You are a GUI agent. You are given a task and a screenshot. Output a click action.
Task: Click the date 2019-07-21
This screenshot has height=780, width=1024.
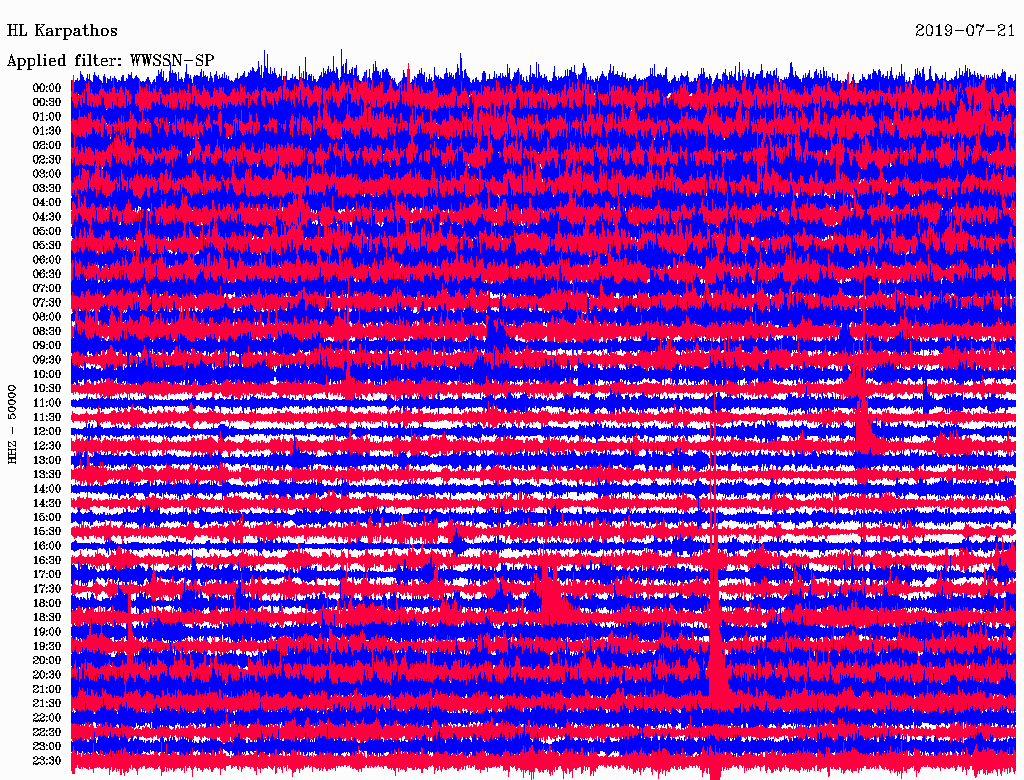965,30
